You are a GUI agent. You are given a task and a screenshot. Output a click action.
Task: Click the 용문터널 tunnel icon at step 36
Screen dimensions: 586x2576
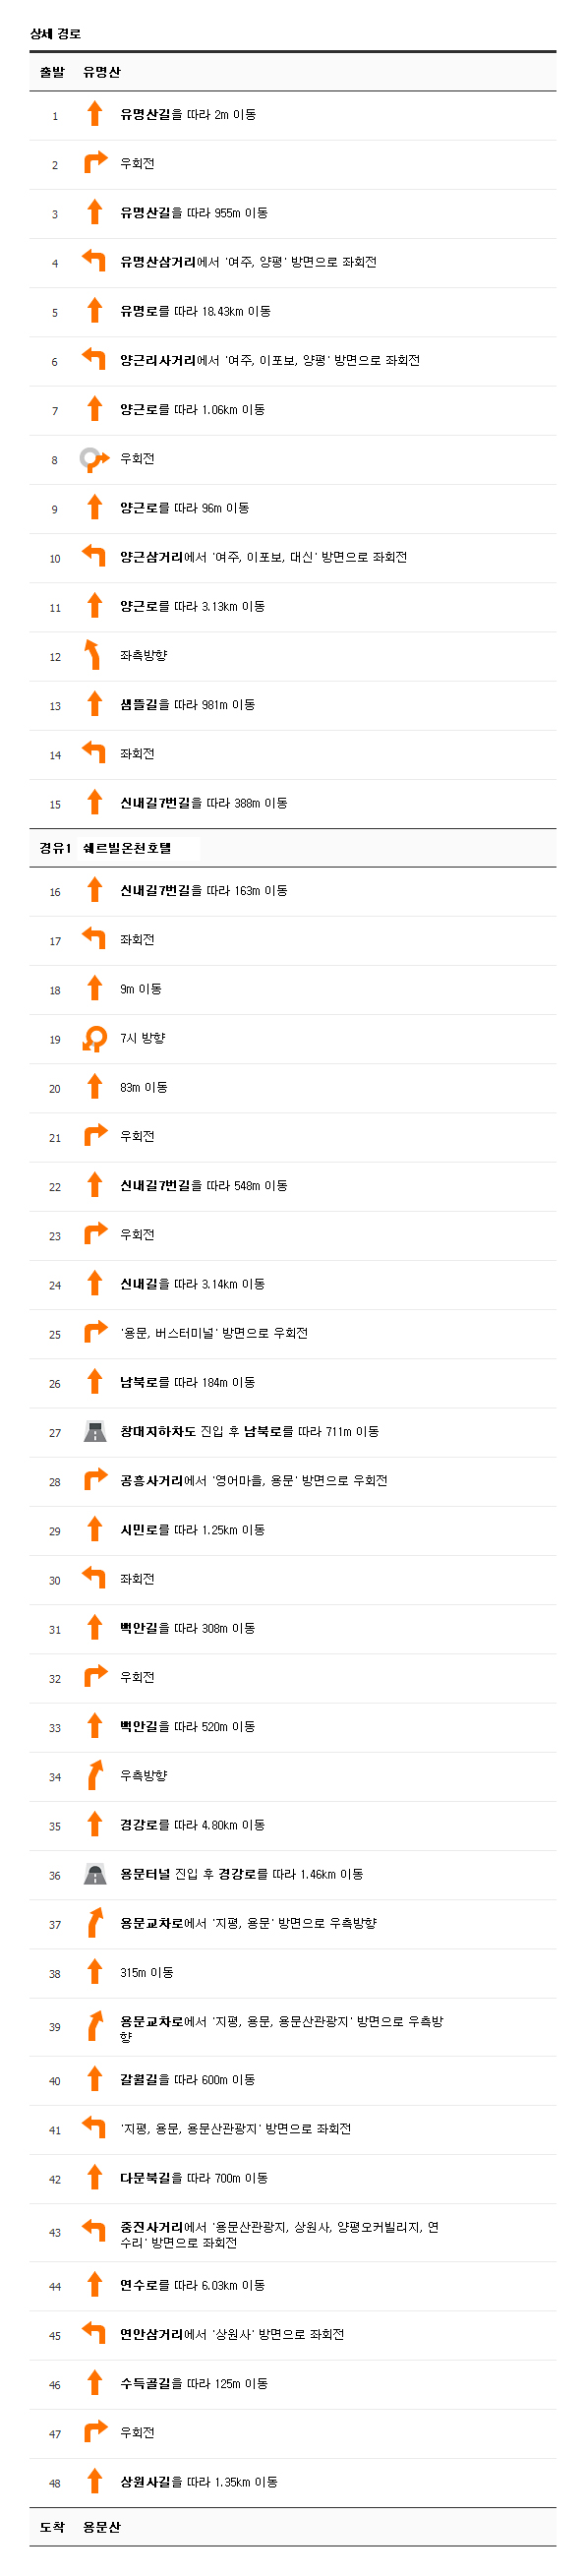tap(95, 1875)
